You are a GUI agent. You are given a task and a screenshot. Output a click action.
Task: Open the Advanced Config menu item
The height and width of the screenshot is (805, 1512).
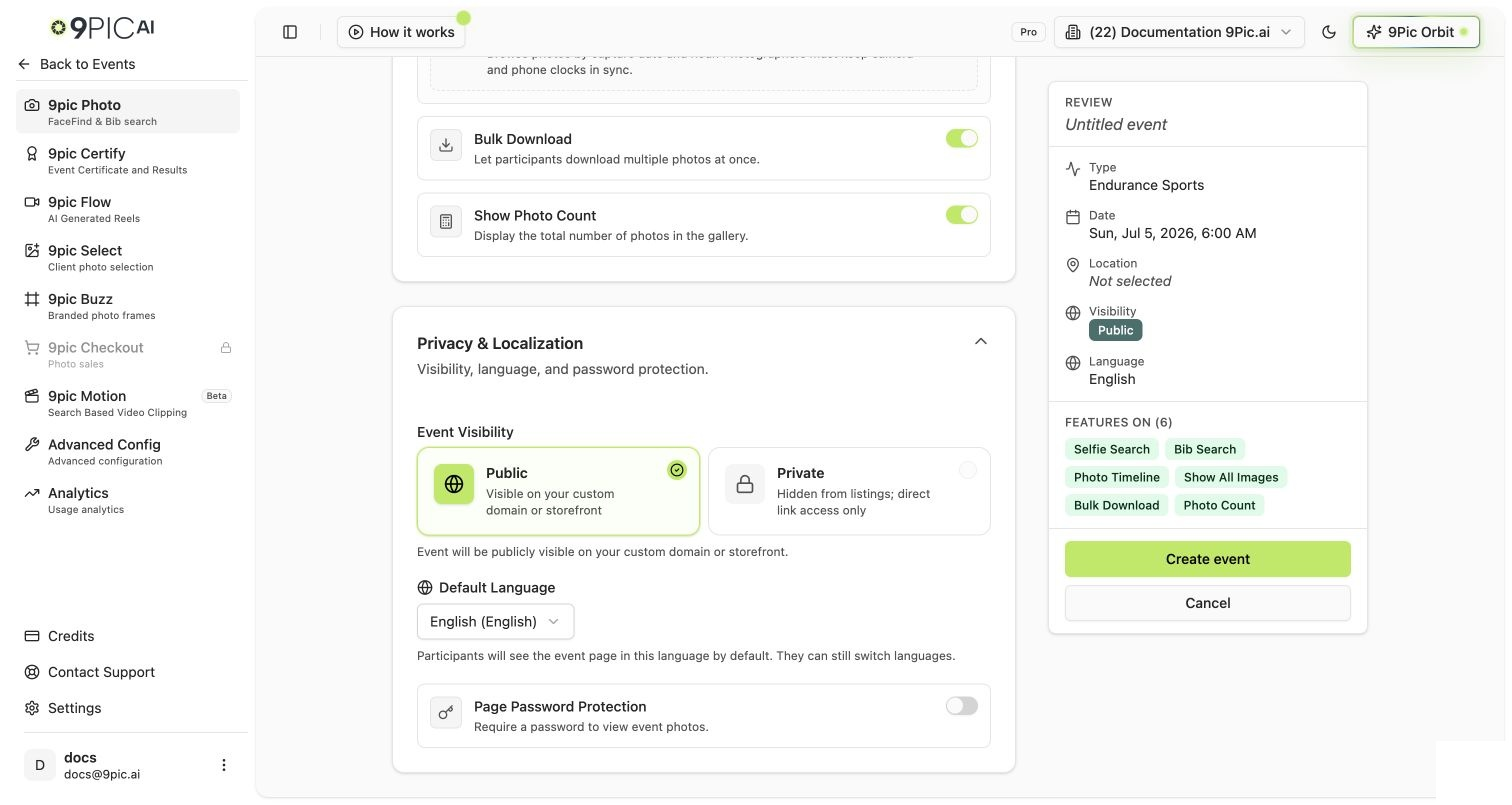pos(128,451)
